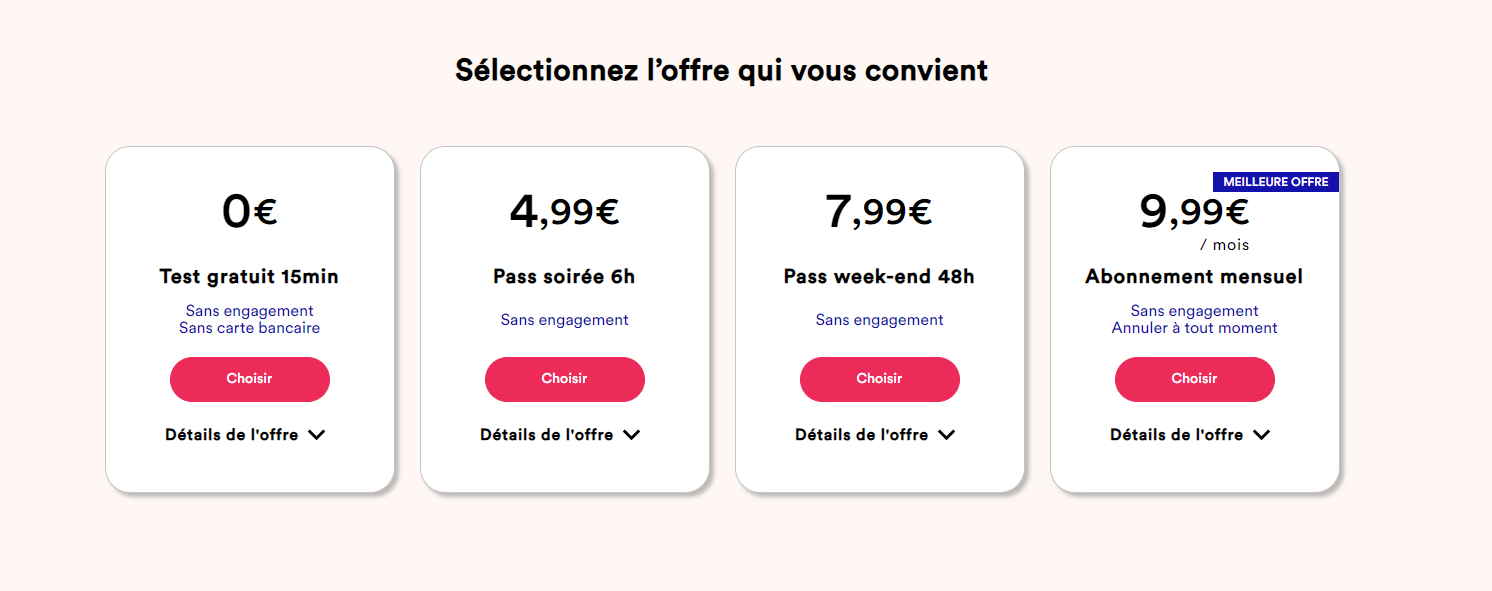Click the chevron arrow in the Pass soirée card
The height and width of the screenshot is (591, 1492).
click(x=632, y=435)
